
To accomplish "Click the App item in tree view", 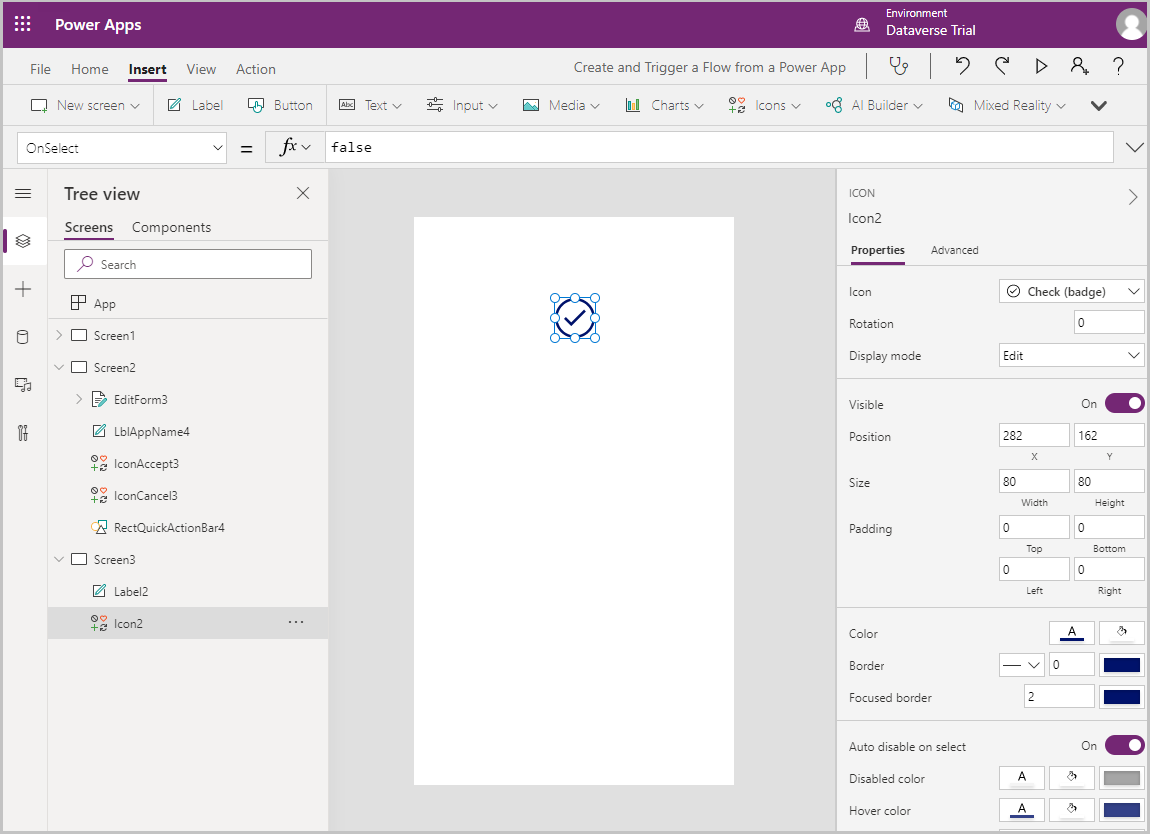I will click(x=104, y=304).
